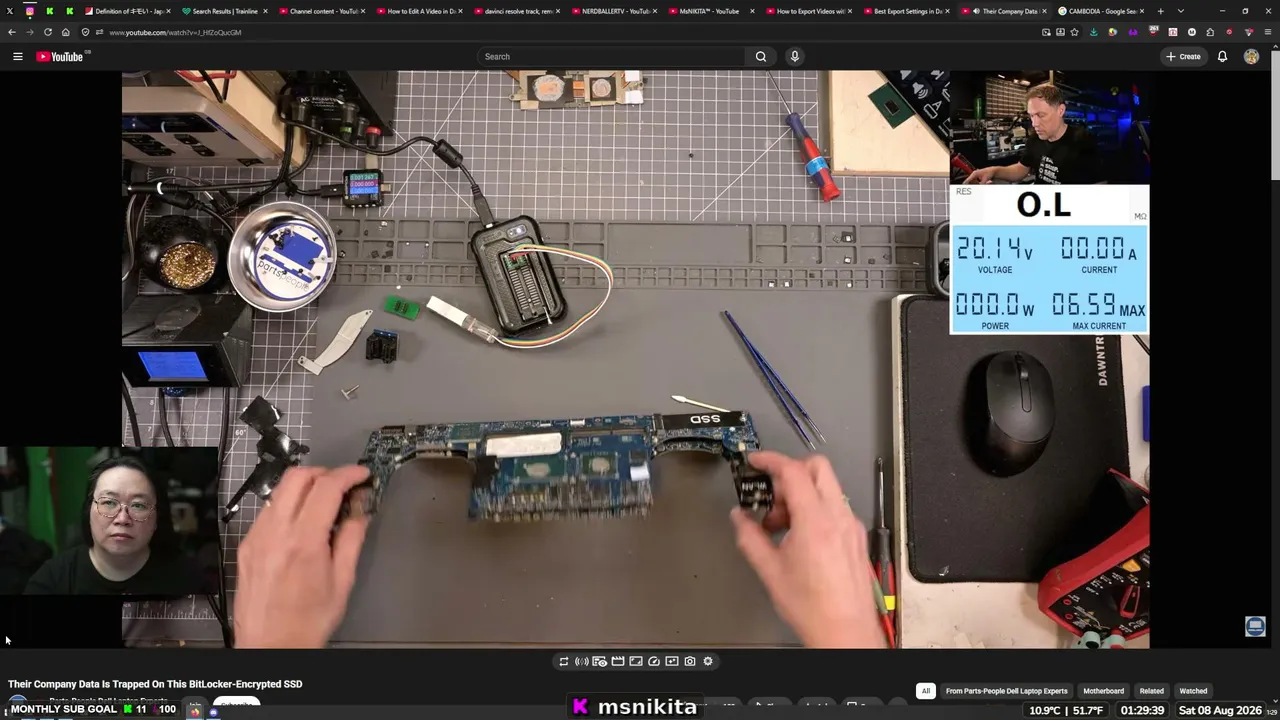Reload the page with the refresh icon
The width and height of the screenshot is (1280, 720).
click(x=47, y=32)
